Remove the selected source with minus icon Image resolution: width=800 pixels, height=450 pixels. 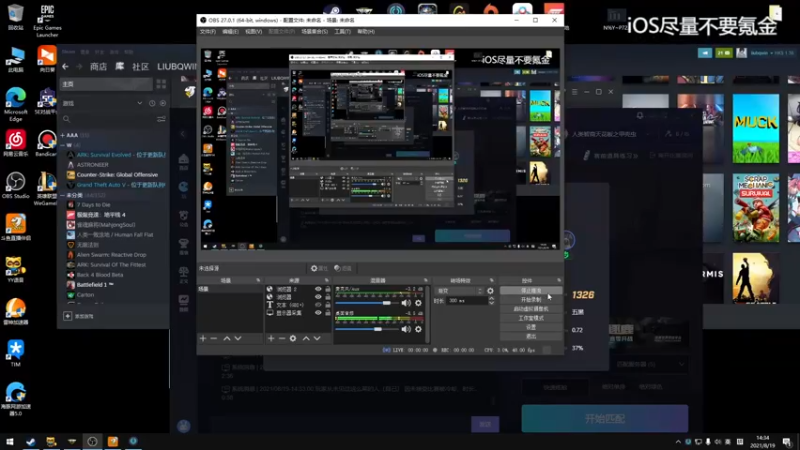click(x=282, y=338)
